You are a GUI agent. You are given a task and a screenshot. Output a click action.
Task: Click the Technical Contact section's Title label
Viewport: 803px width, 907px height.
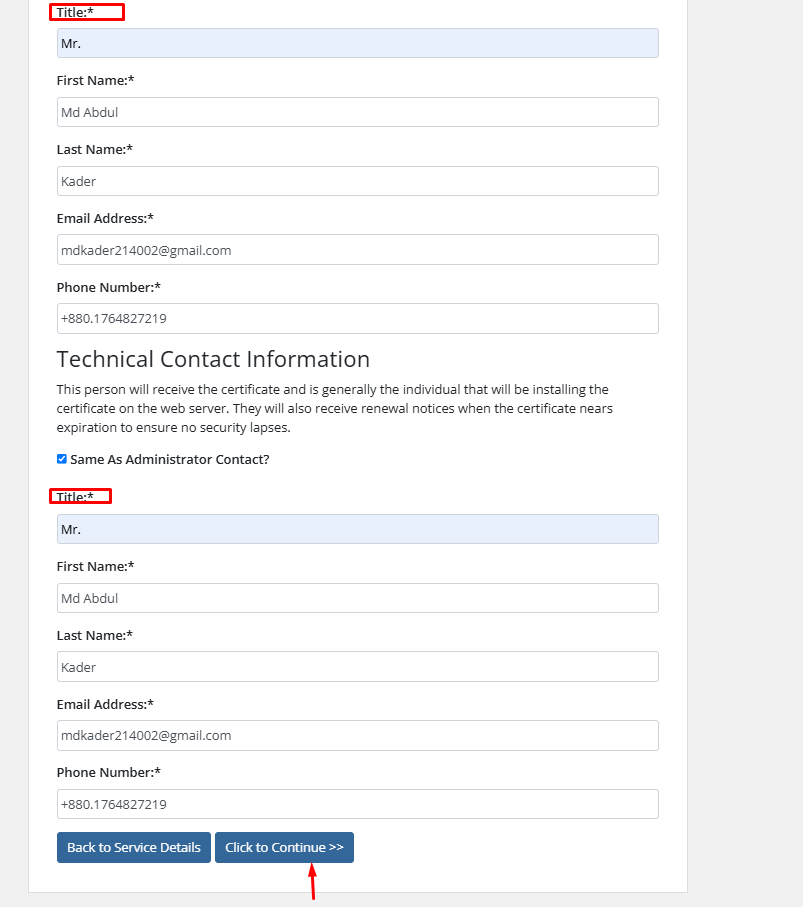[75, 497]
